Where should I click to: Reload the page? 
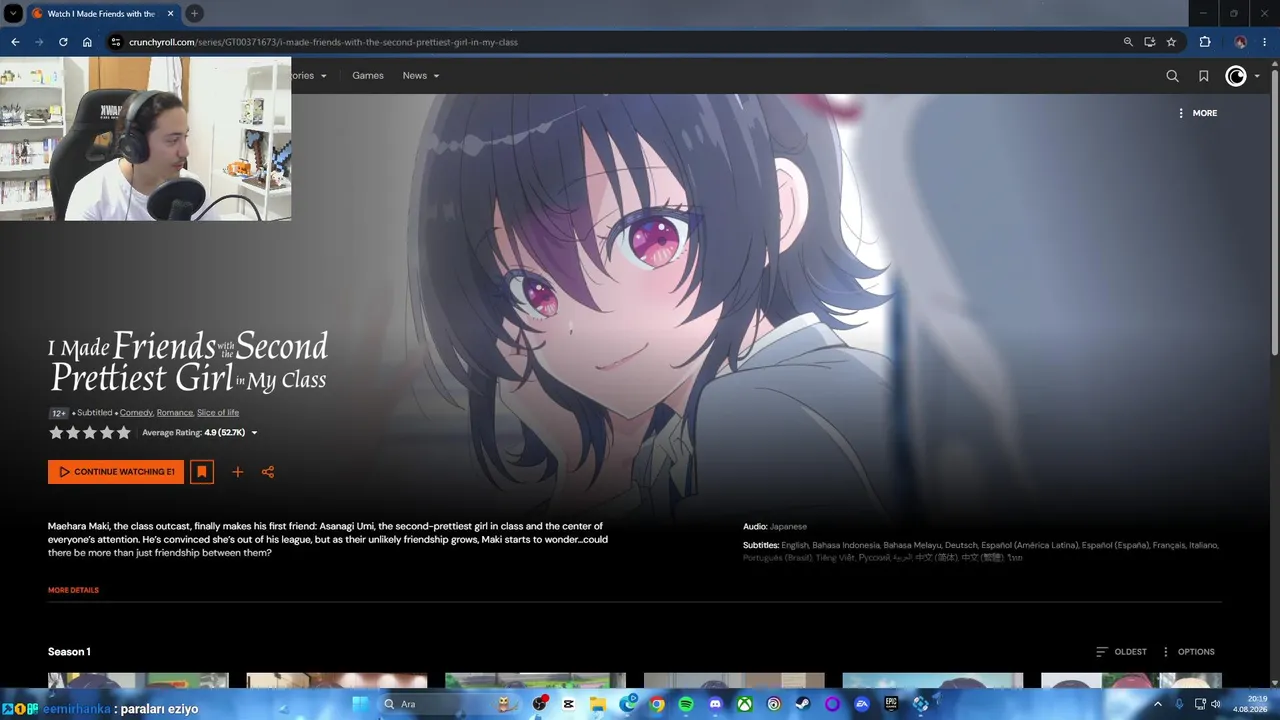63,42
